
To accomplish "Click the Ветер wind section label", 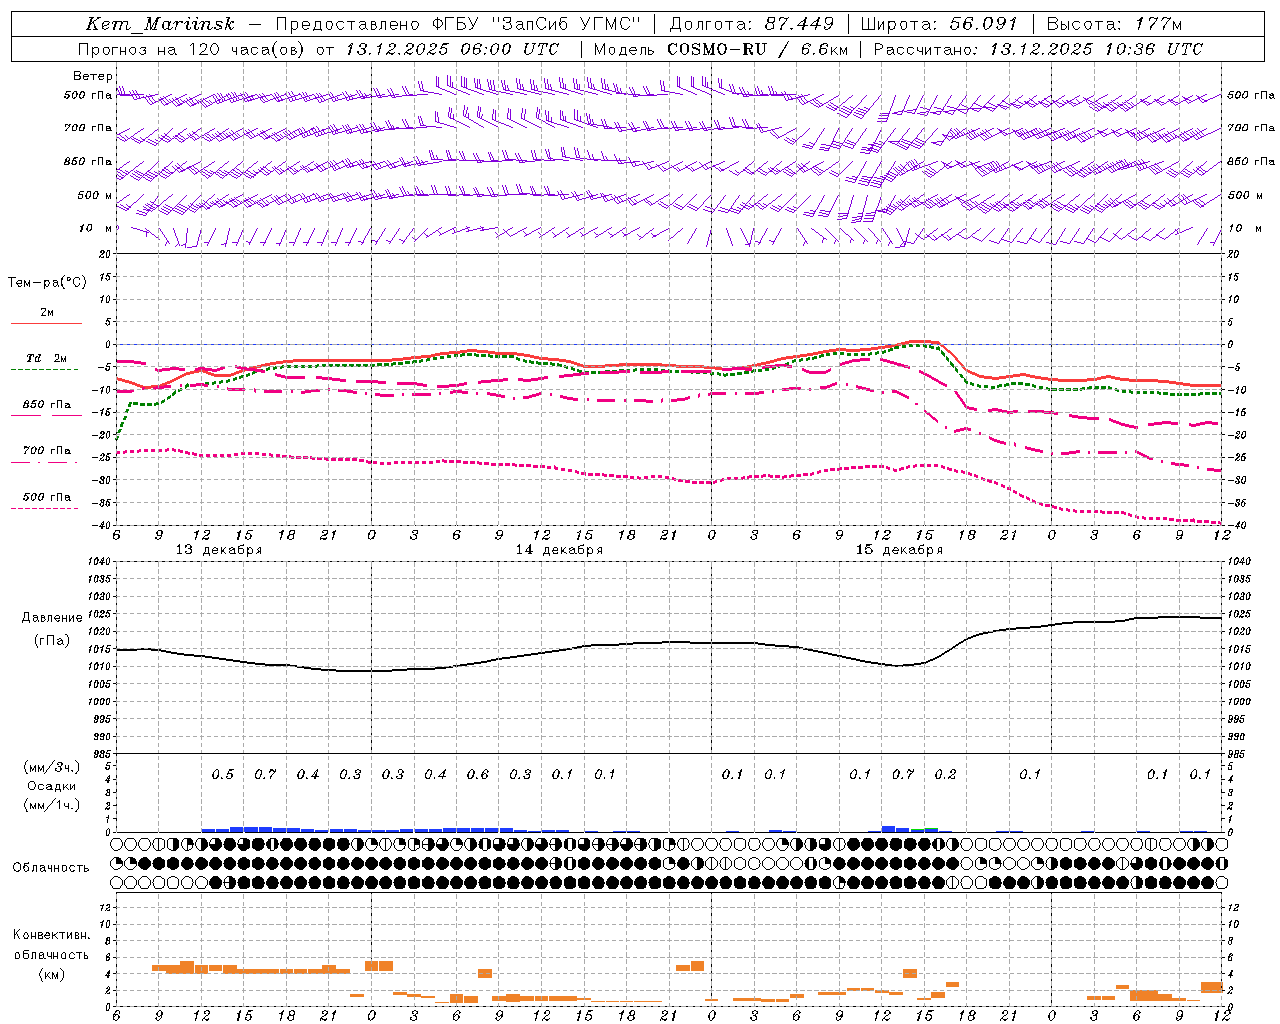I will 93,76.
